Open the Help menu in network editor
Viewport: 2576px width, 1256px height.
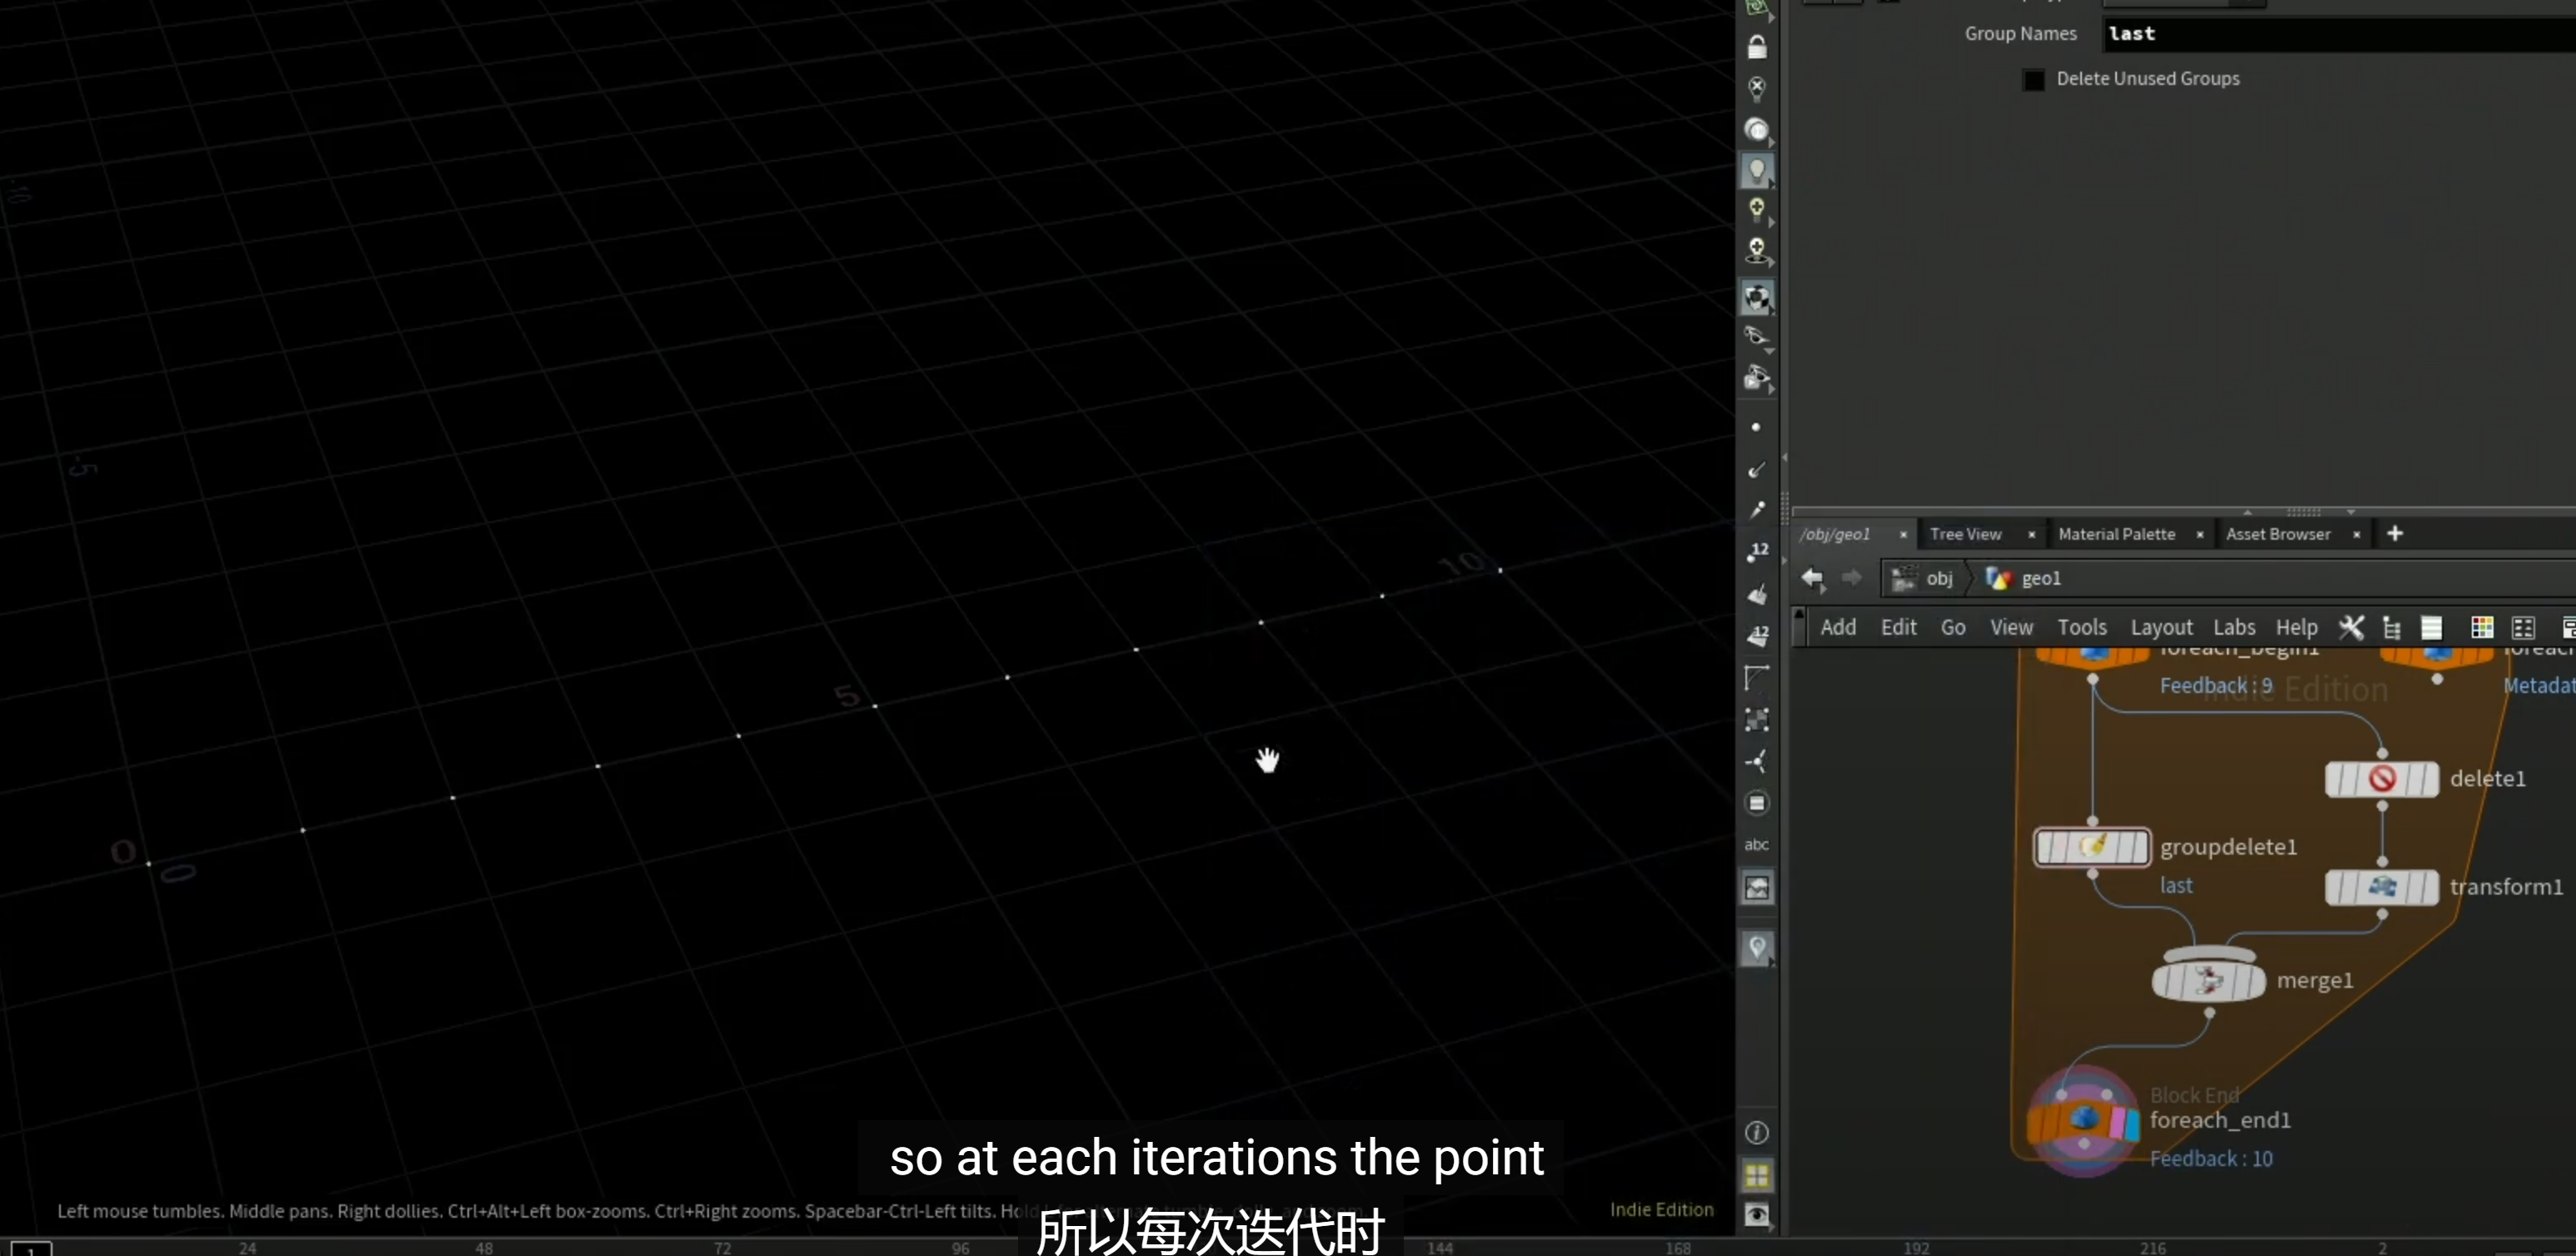pyautogui.click(x=2296, y=627)
